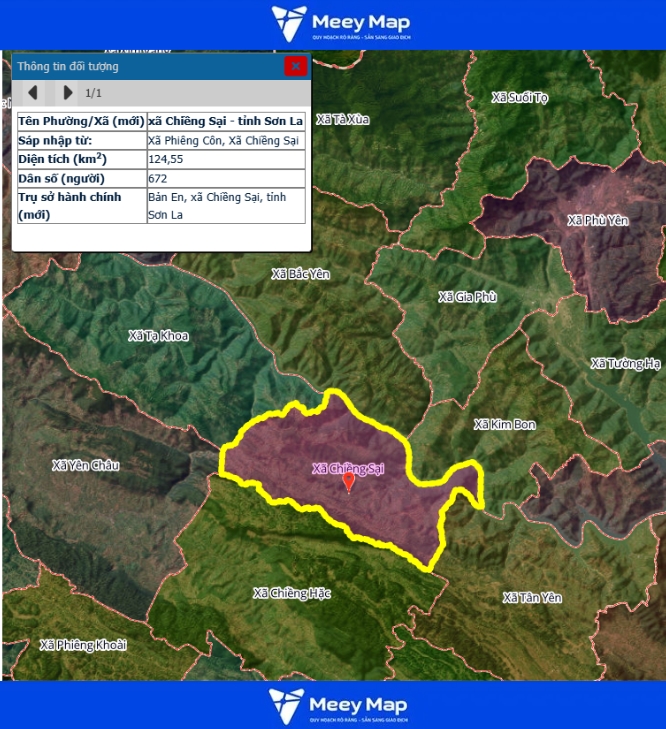Click Xã Gia Phù commune label
Viewport: 666px width, 729px height.
(467, 297)
